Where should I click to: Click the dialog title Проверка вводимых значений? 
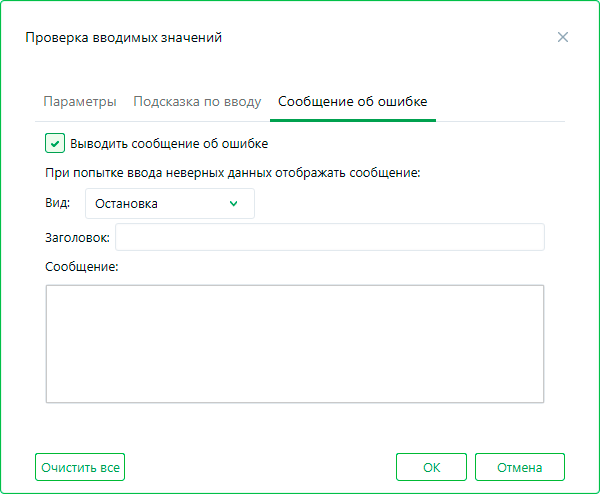pos(122,38)
